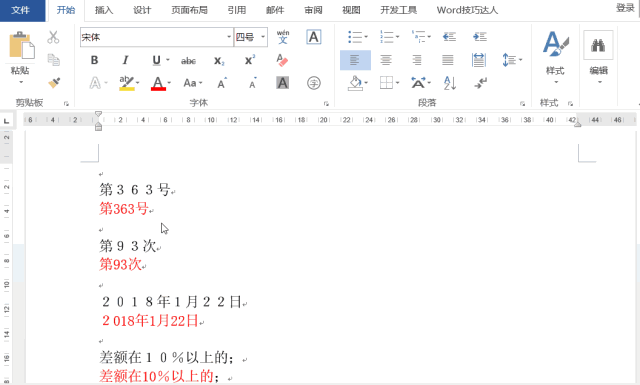The height and width of the screenshot is (385, 640).
Task: Open the font name dropdown
Action: tap(229, 37)
